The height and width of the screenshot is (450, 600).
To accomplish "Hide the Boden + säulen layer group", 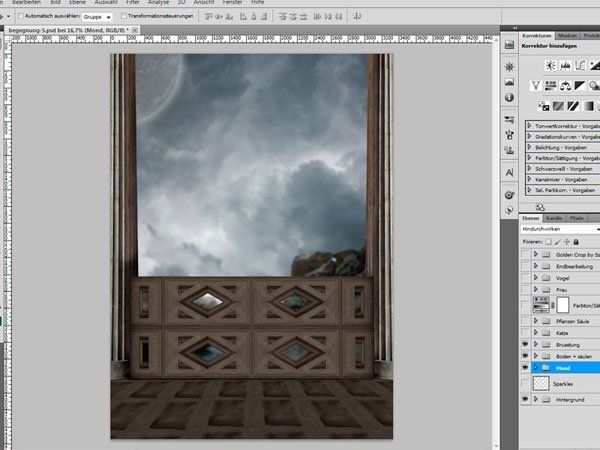I will (525, 356).
